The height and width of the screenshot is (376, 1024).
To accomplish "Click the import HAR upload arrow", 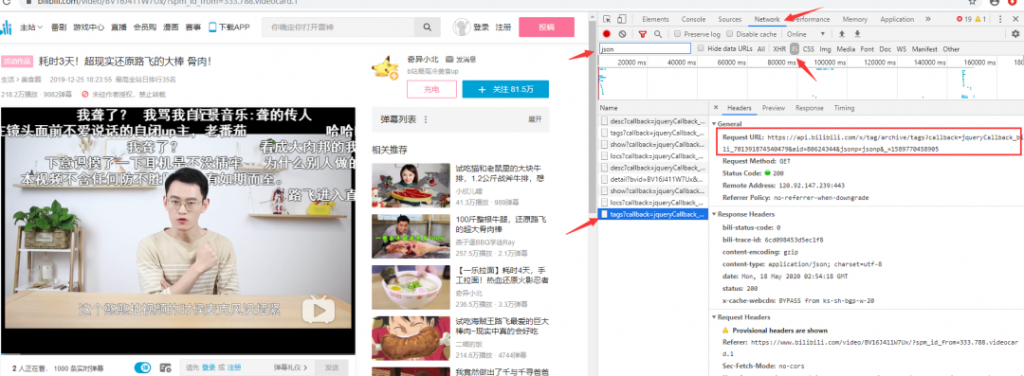I will click(842, 34).
